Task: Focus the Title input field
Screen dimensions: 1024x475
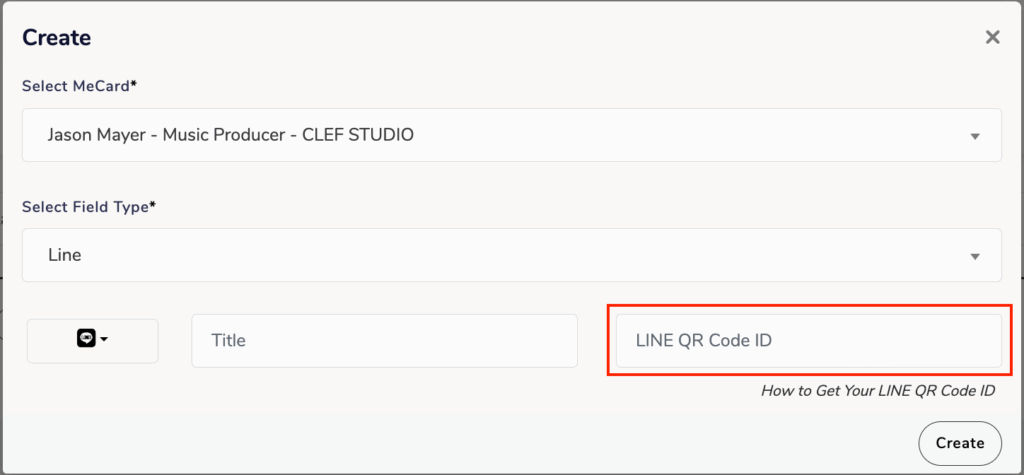Action: pyautogui.click(x=384, y=340)
